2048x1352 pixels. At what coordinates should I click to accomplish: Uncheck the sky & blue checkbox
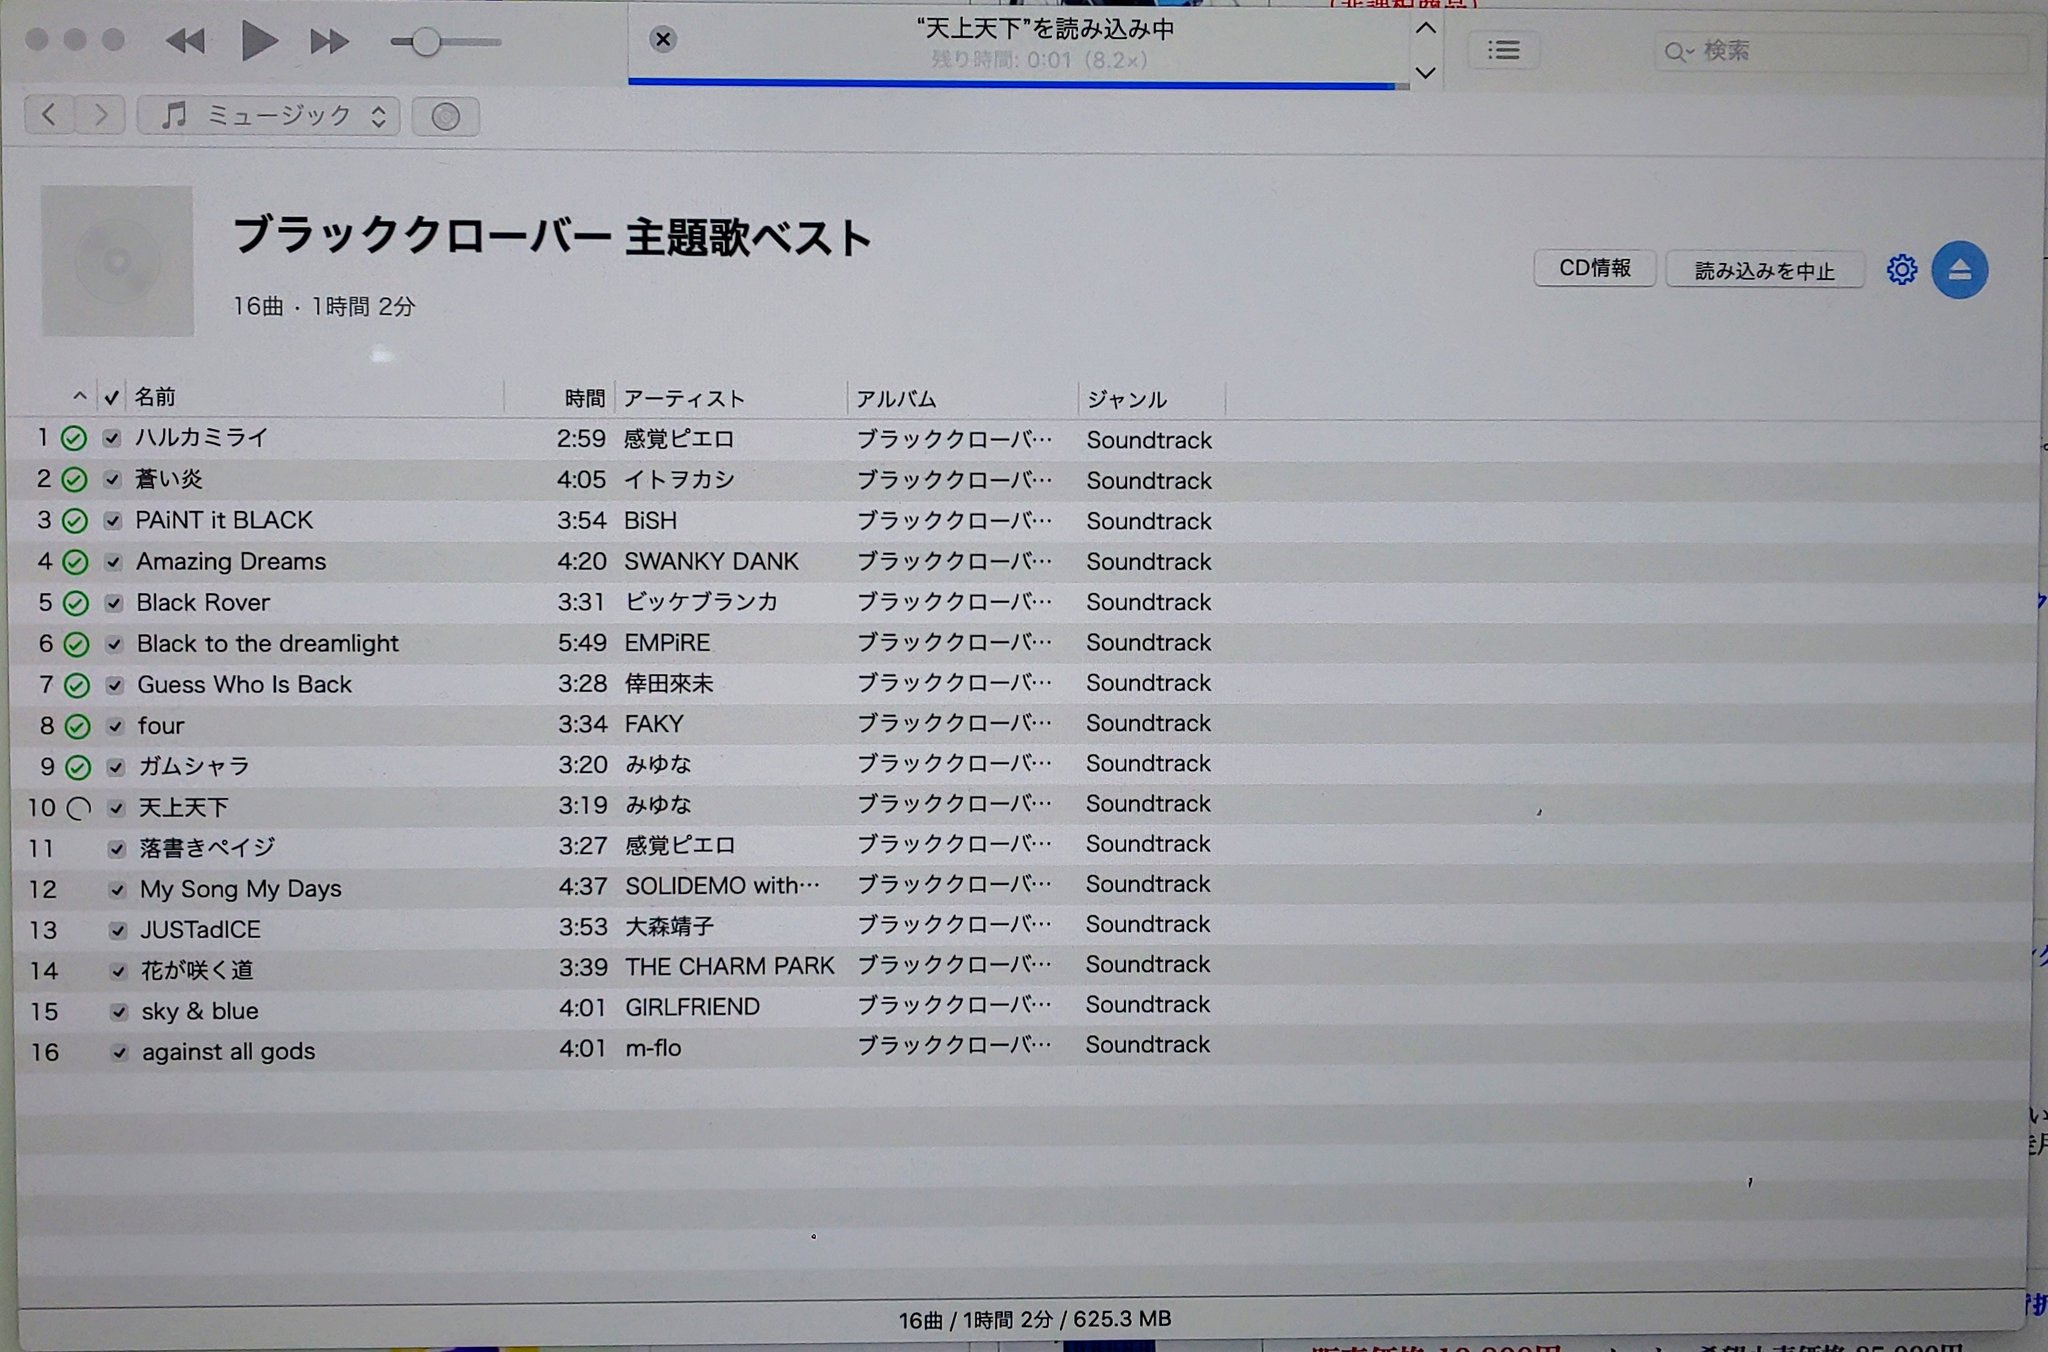(119, 1011)
